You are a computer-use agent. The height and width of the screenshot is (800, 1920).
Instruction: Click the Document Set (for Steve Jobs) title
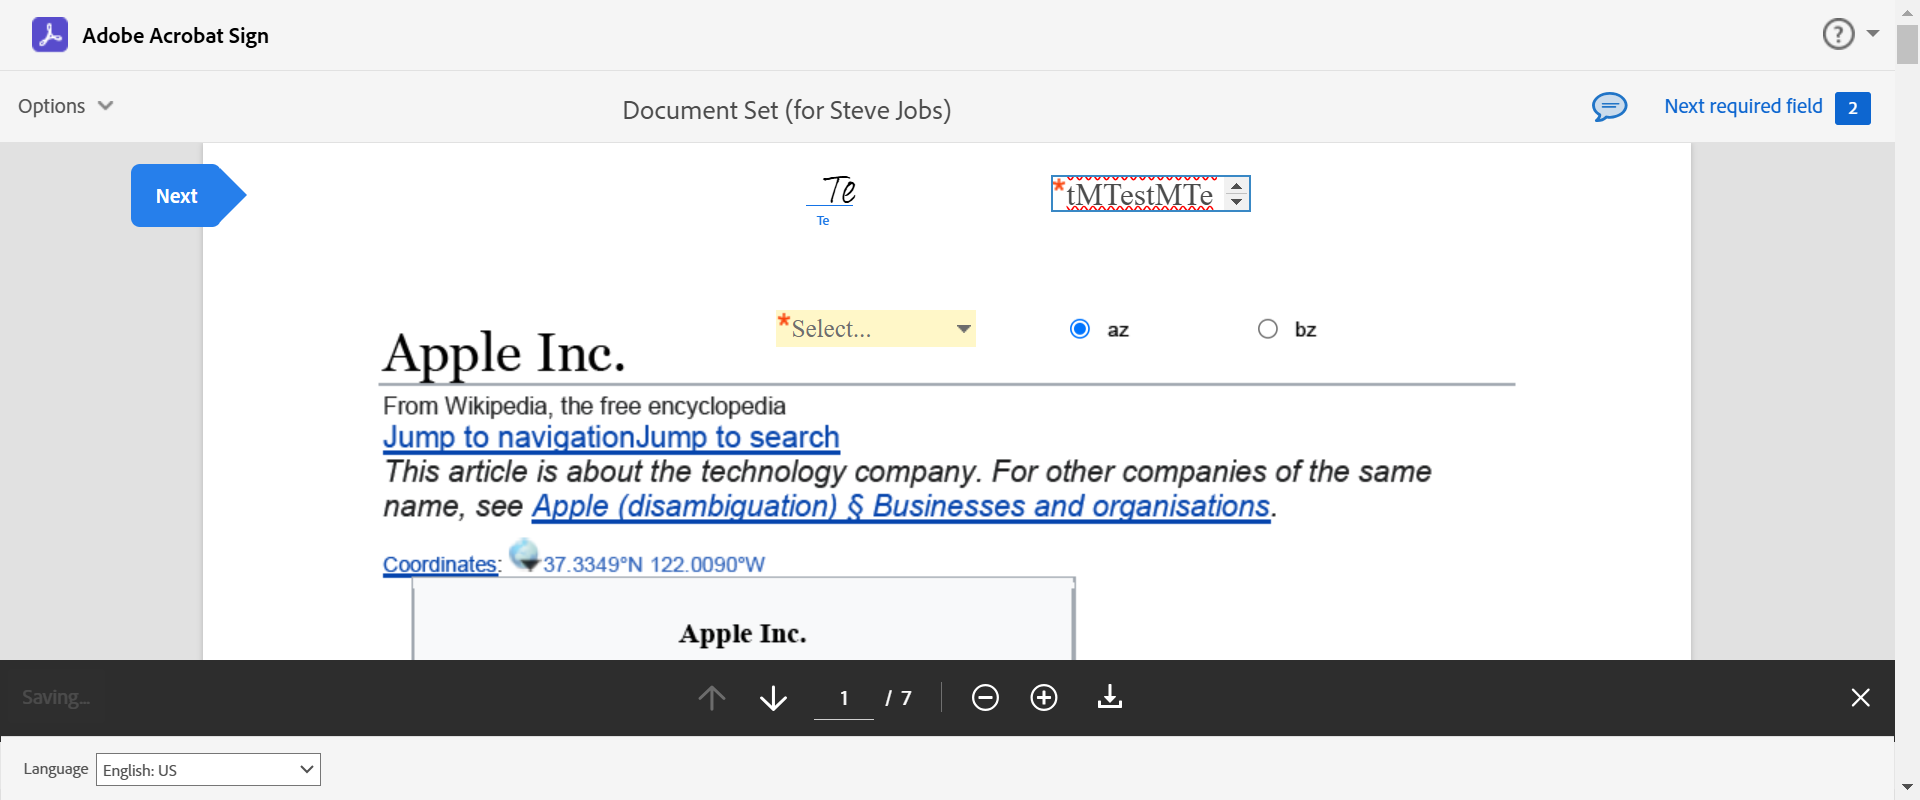pos(787,110)
